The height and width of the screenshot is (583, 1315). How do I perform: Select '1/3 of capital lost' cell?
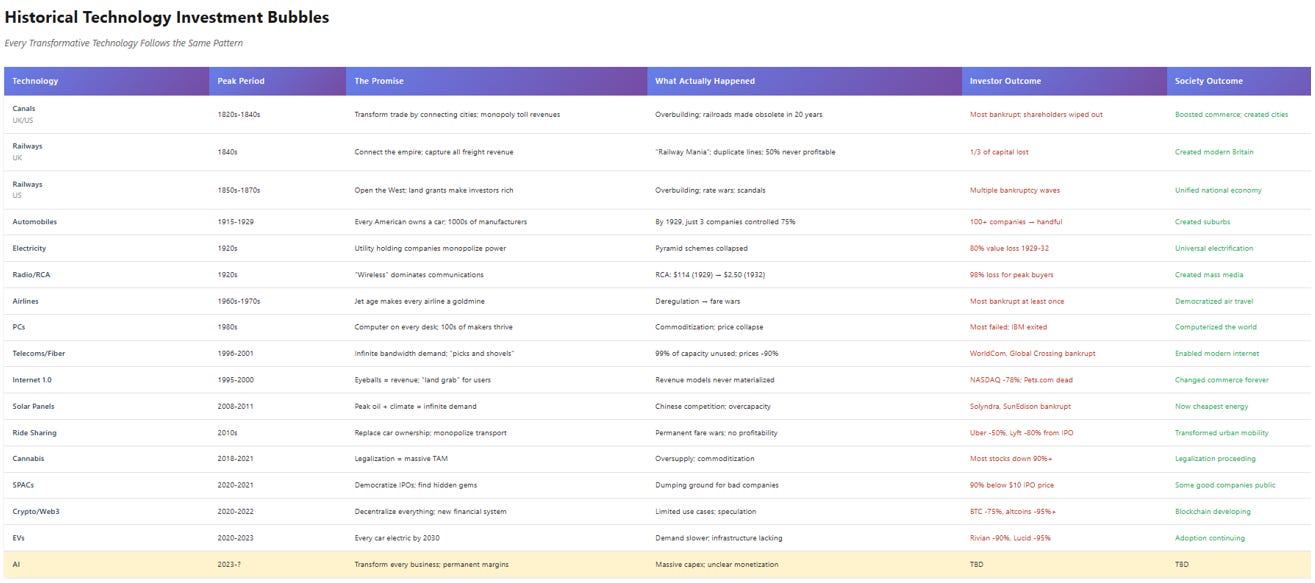point(1064,152)
